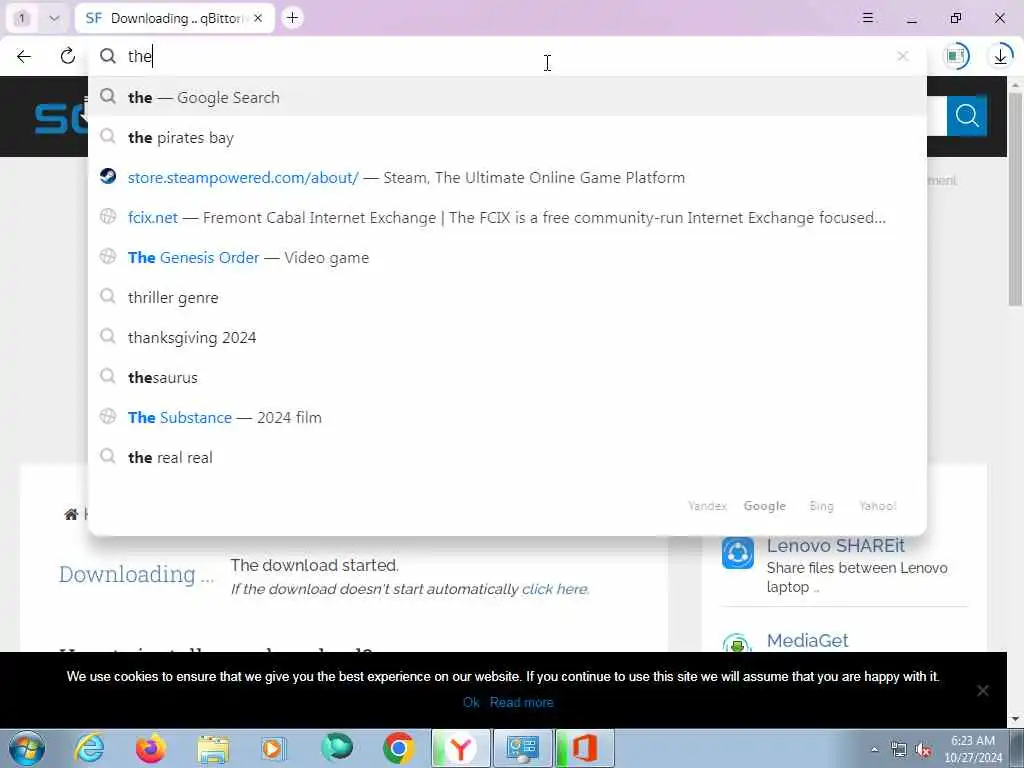Open Microsoft Office taskbar icon
Screen dimensions: 1024x768
click(x=584, y=748)
